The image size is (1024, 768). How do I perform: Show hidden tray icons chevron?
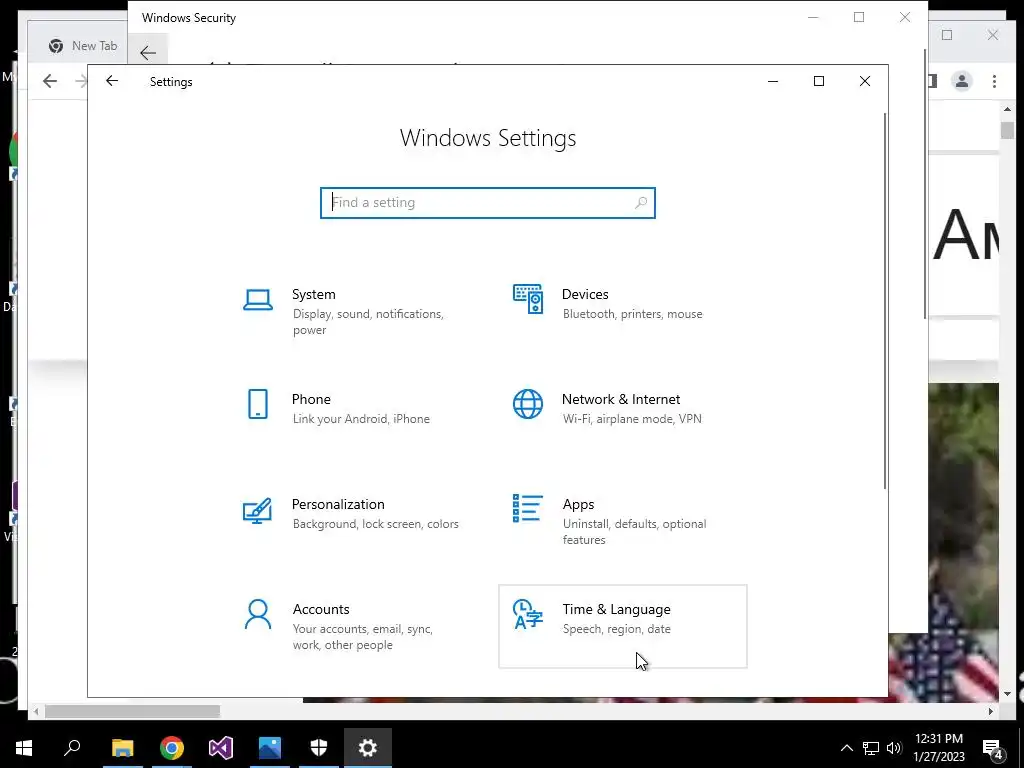[x=846, y=748]
